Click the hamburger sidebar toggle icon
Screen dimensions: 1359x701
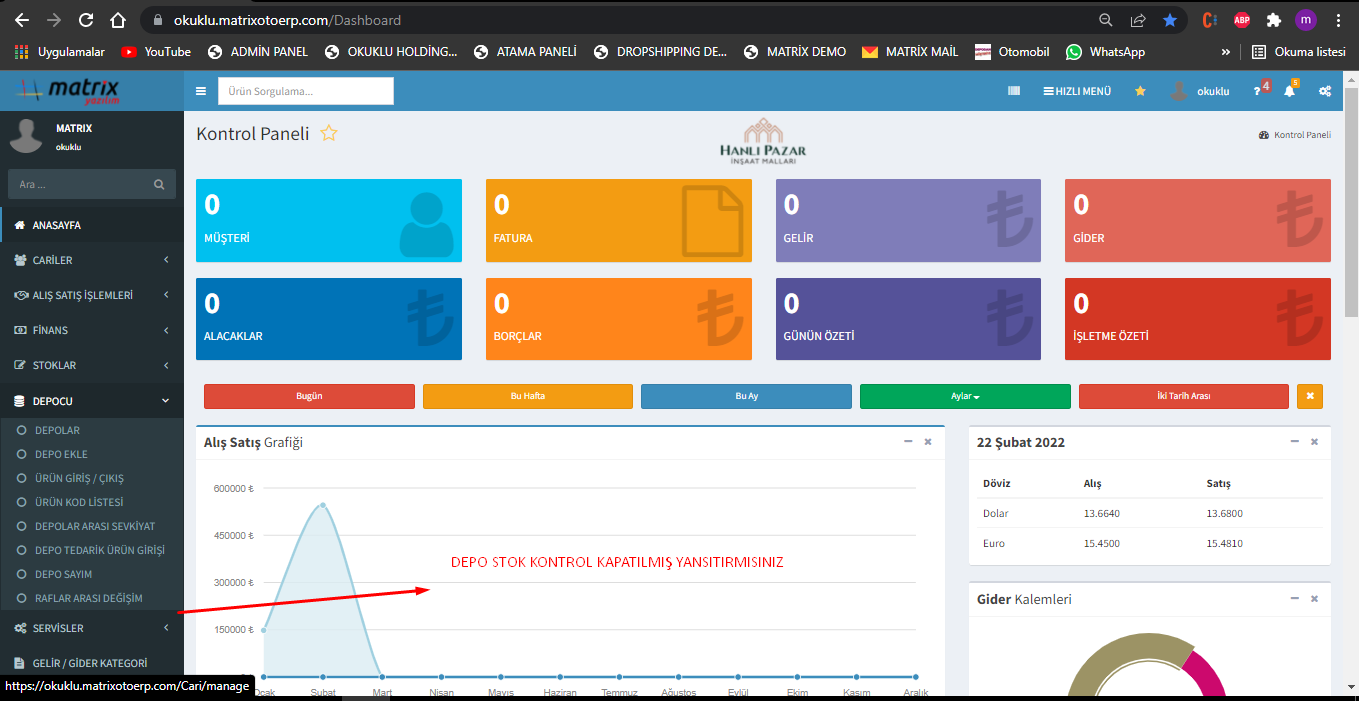pyautogui.click(x=201, y=91)
